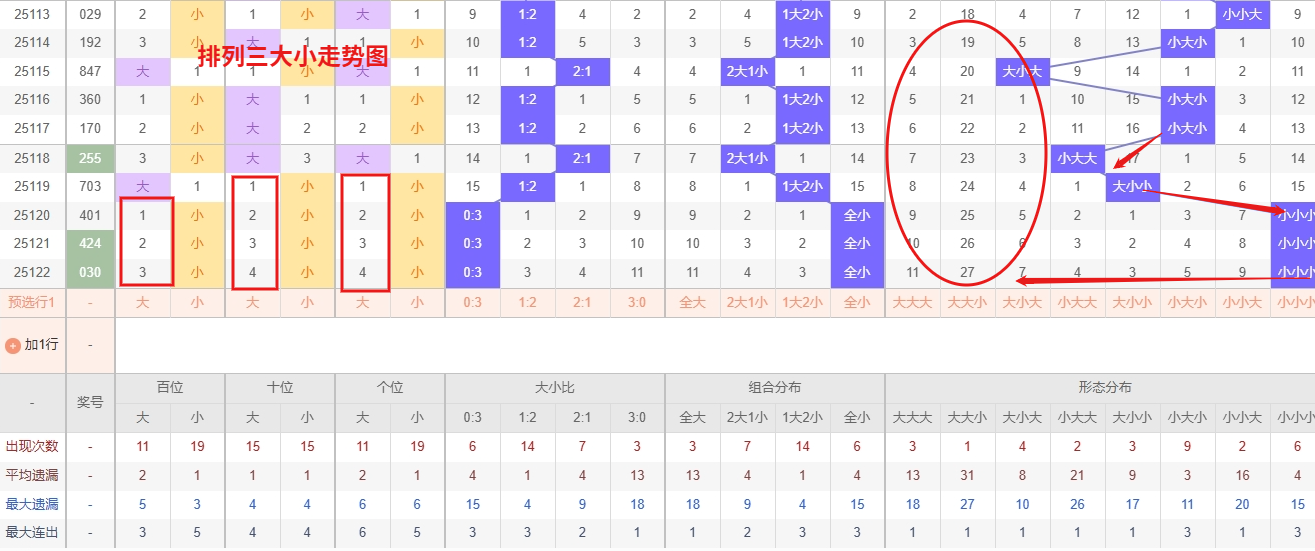Image resolution: width=1315 pixels, height=551 pixels.
Task: Select 2大1小 in the 预选行1 row
Action: point(747,302)
